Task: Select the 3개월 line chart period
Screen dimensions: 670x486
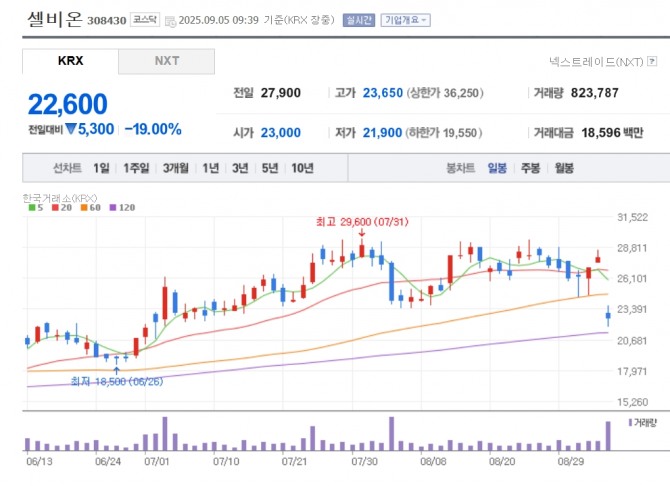Action: tap(176, 169)
